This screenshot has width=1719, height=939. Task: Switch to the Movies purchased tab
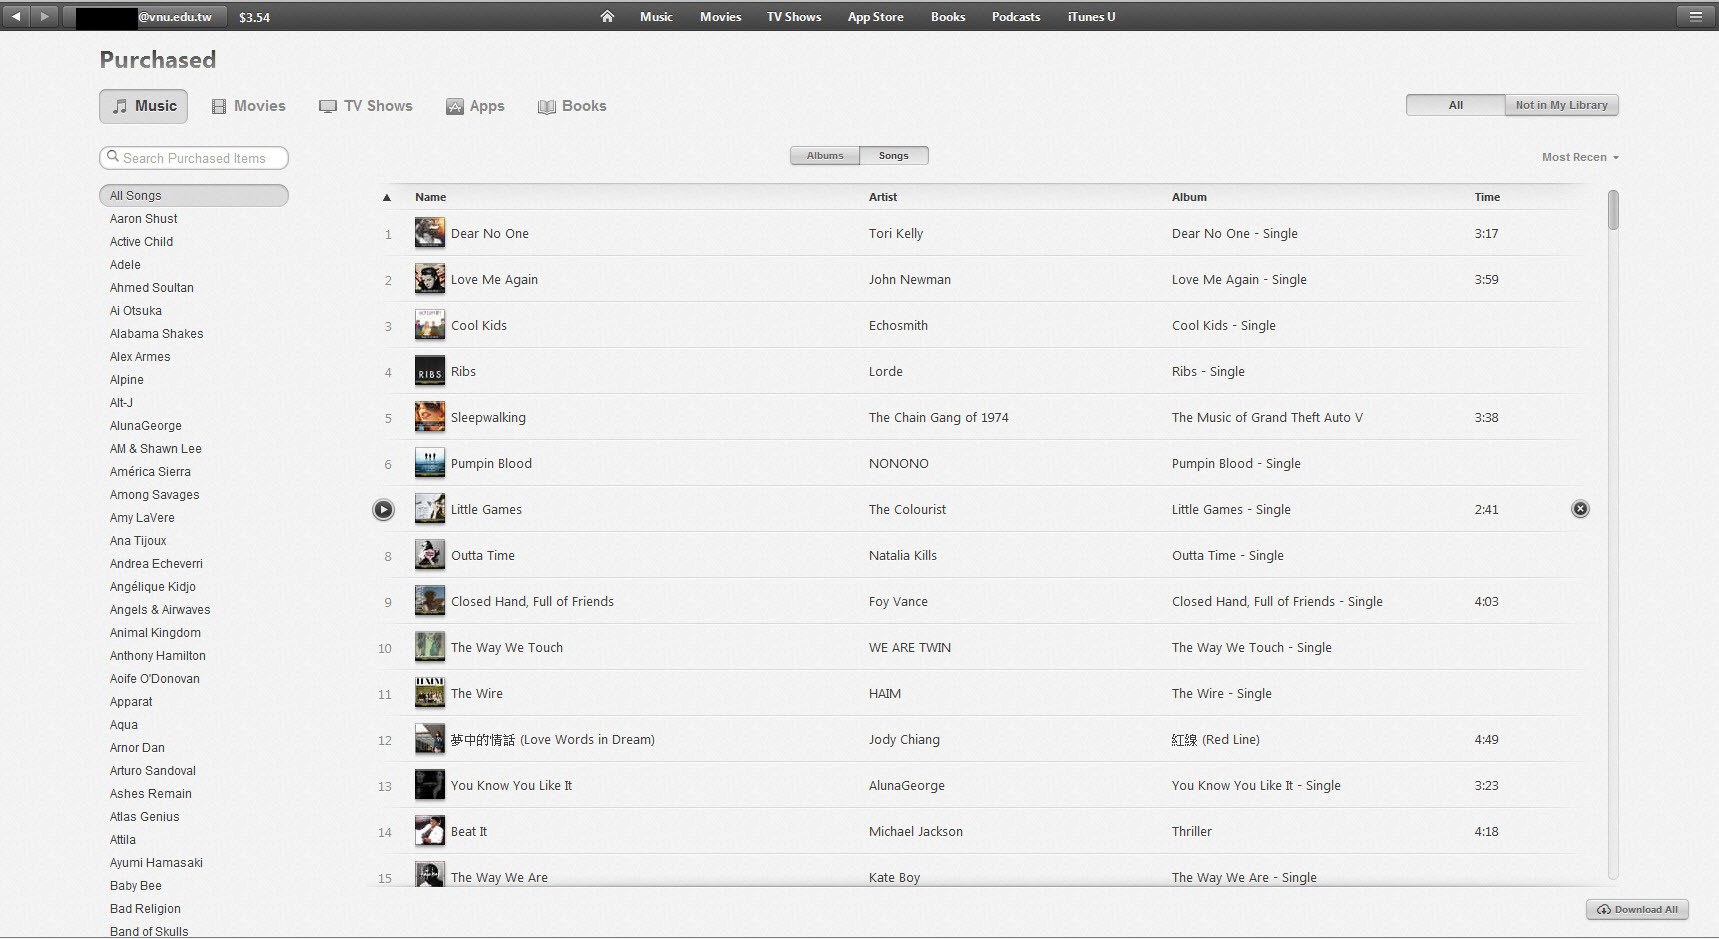pyautogui.click(x=249, y=106)
